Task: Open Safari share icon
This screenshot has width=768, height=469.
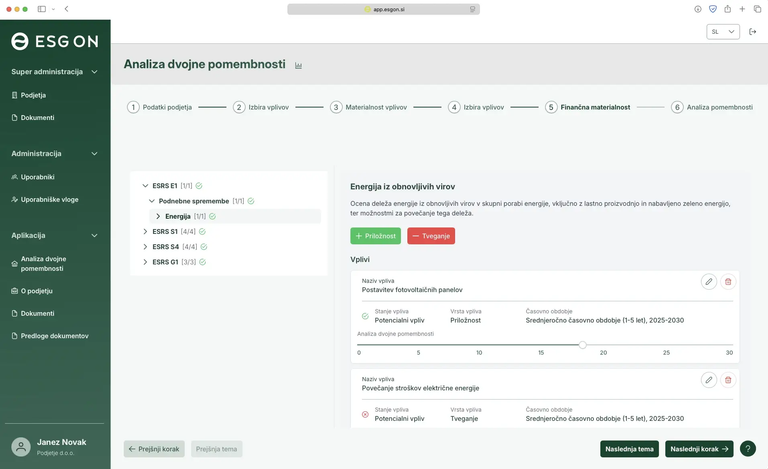Action: (x=728, y=9)
